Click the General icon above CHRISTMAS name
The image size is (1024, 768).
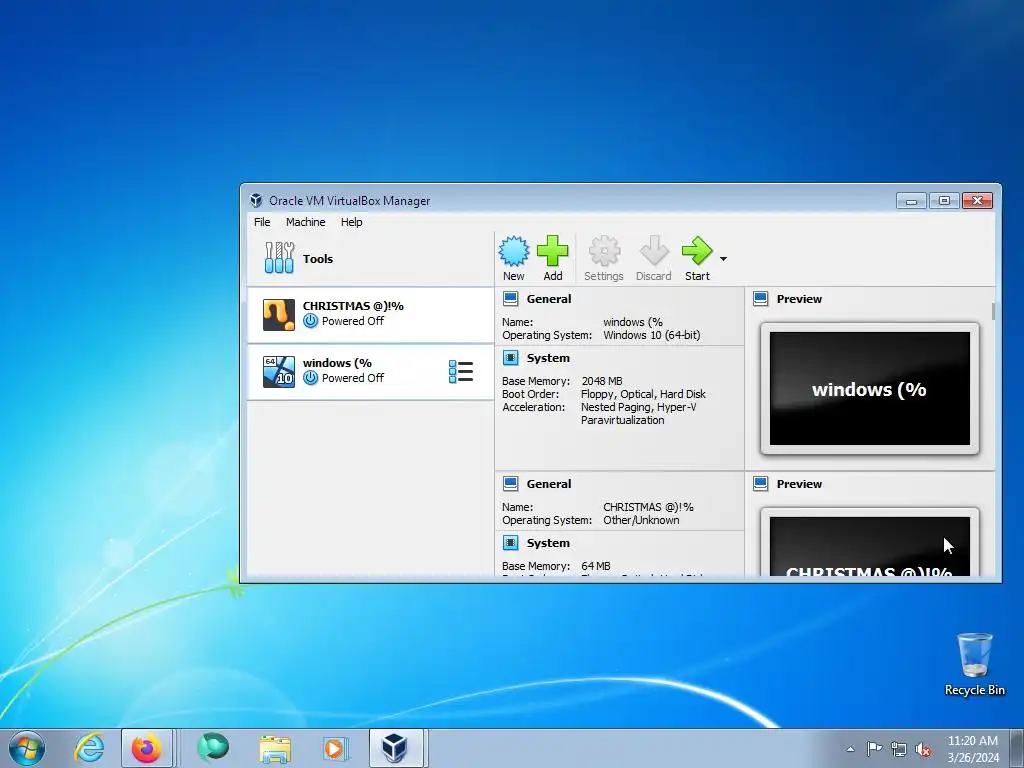pyautogui.click(x=511, y=484)
